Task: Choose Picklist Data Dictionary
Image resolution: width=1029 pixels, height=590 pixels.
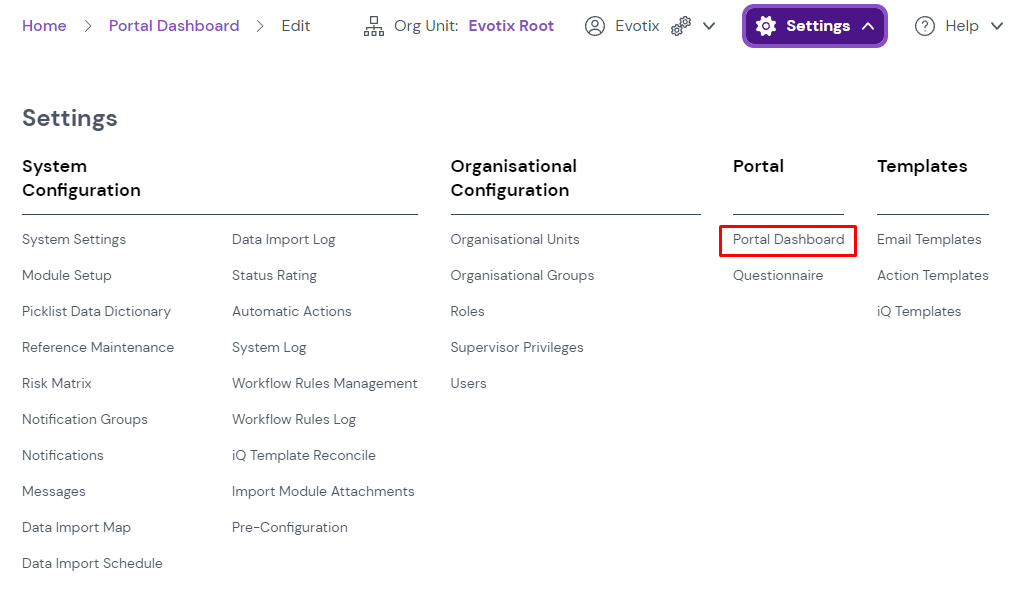Action: point(96,312)
